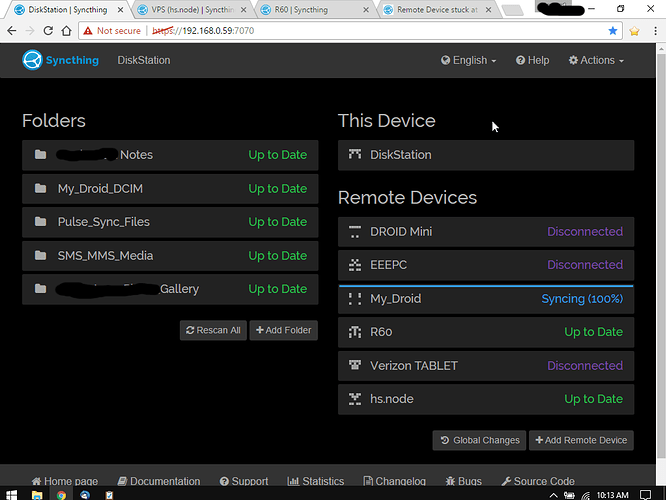Switch to the DiskStation | Syncthing tab
Image resolution: width=666 pixels, height=500 pixels.
67,9
